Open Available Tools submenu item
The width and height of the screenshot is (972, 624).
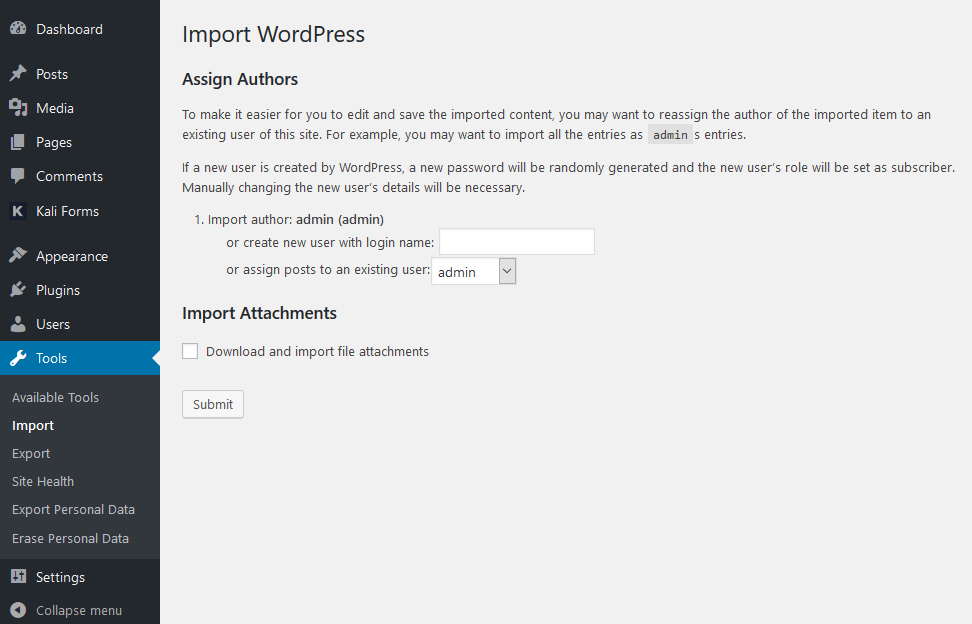point(55,397)
